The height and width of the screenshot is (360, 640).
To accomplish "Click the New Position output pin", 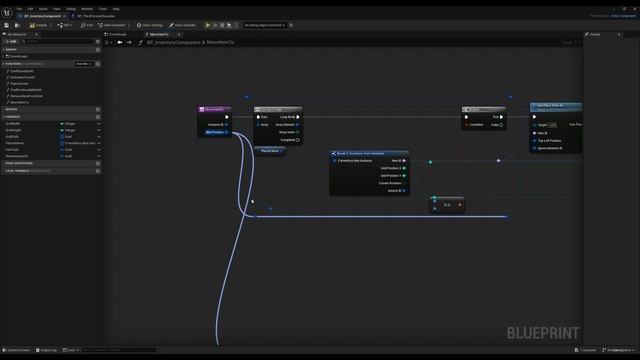I will point(227,132).
